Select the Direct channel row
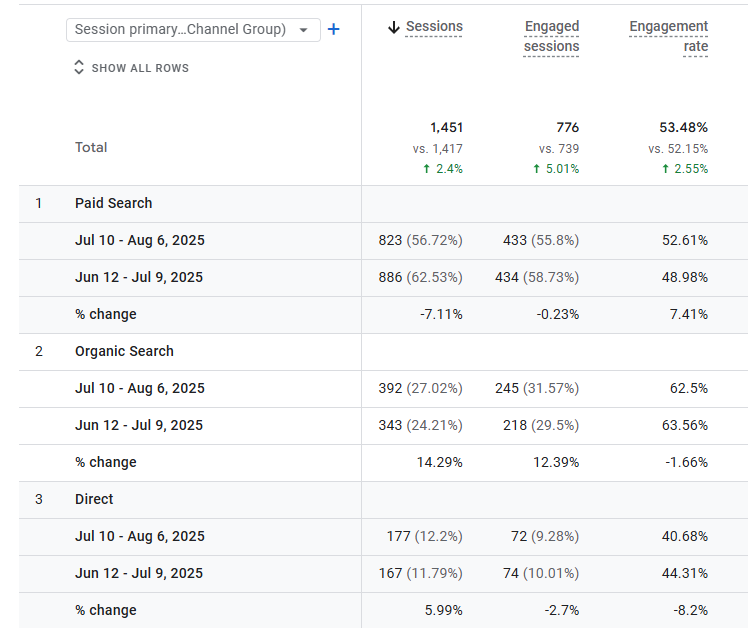This screenshot has height=628, width=748. 94,499
